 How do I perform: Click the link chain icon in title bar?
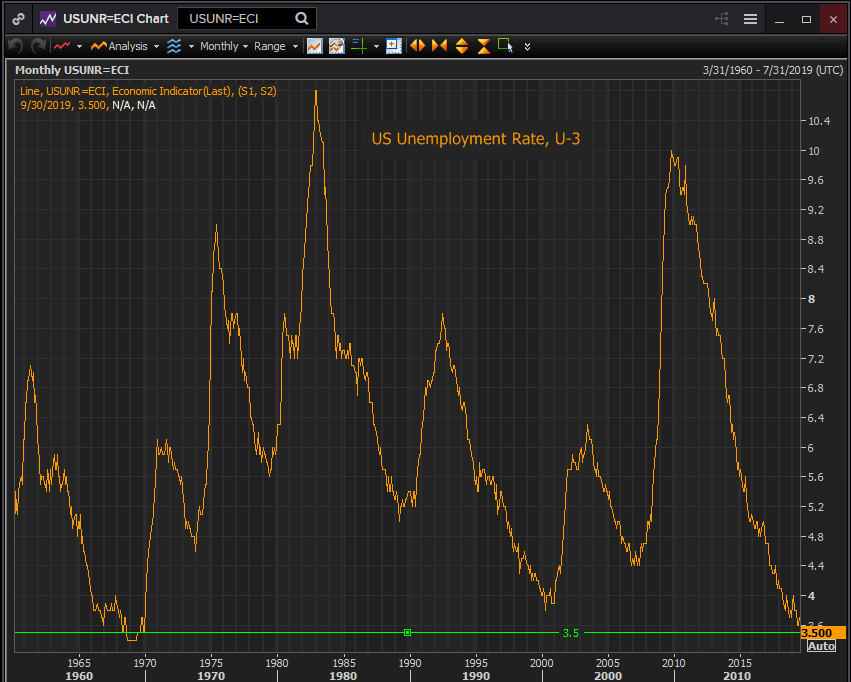click(x=18, y=18)
